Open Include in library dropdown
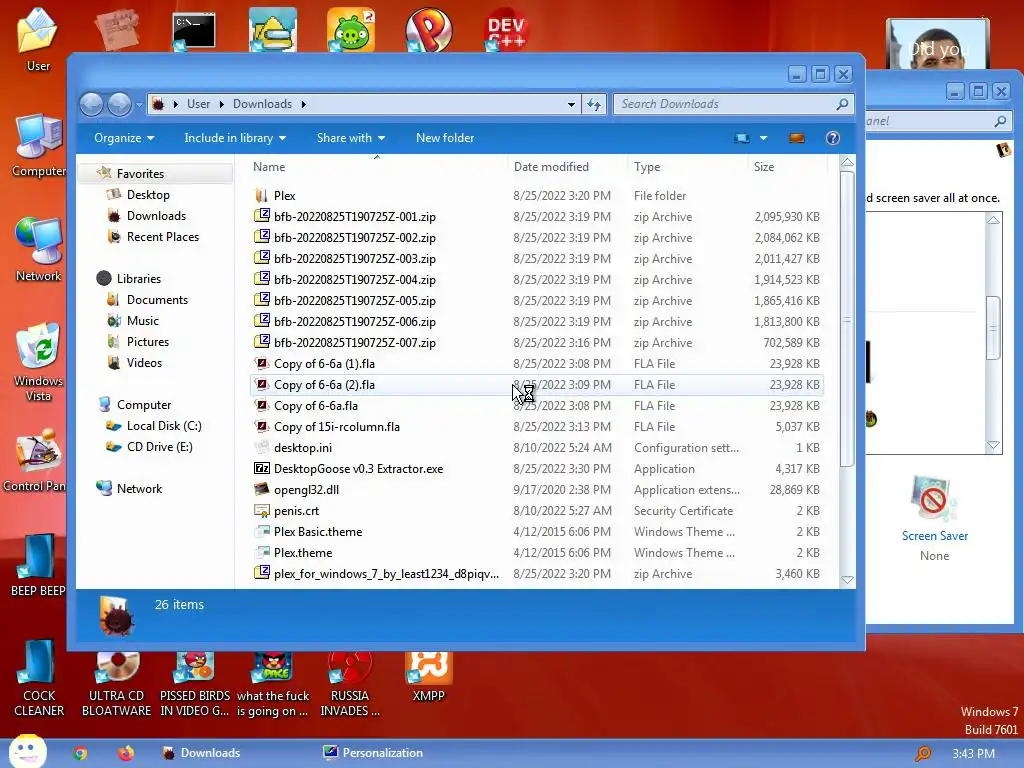Viewport: 1024px width, 768px height. point(235,138)
